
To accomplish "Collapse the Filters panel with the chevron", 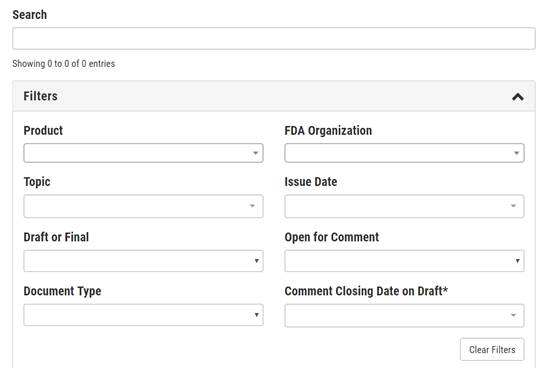I will coord(517,96).
